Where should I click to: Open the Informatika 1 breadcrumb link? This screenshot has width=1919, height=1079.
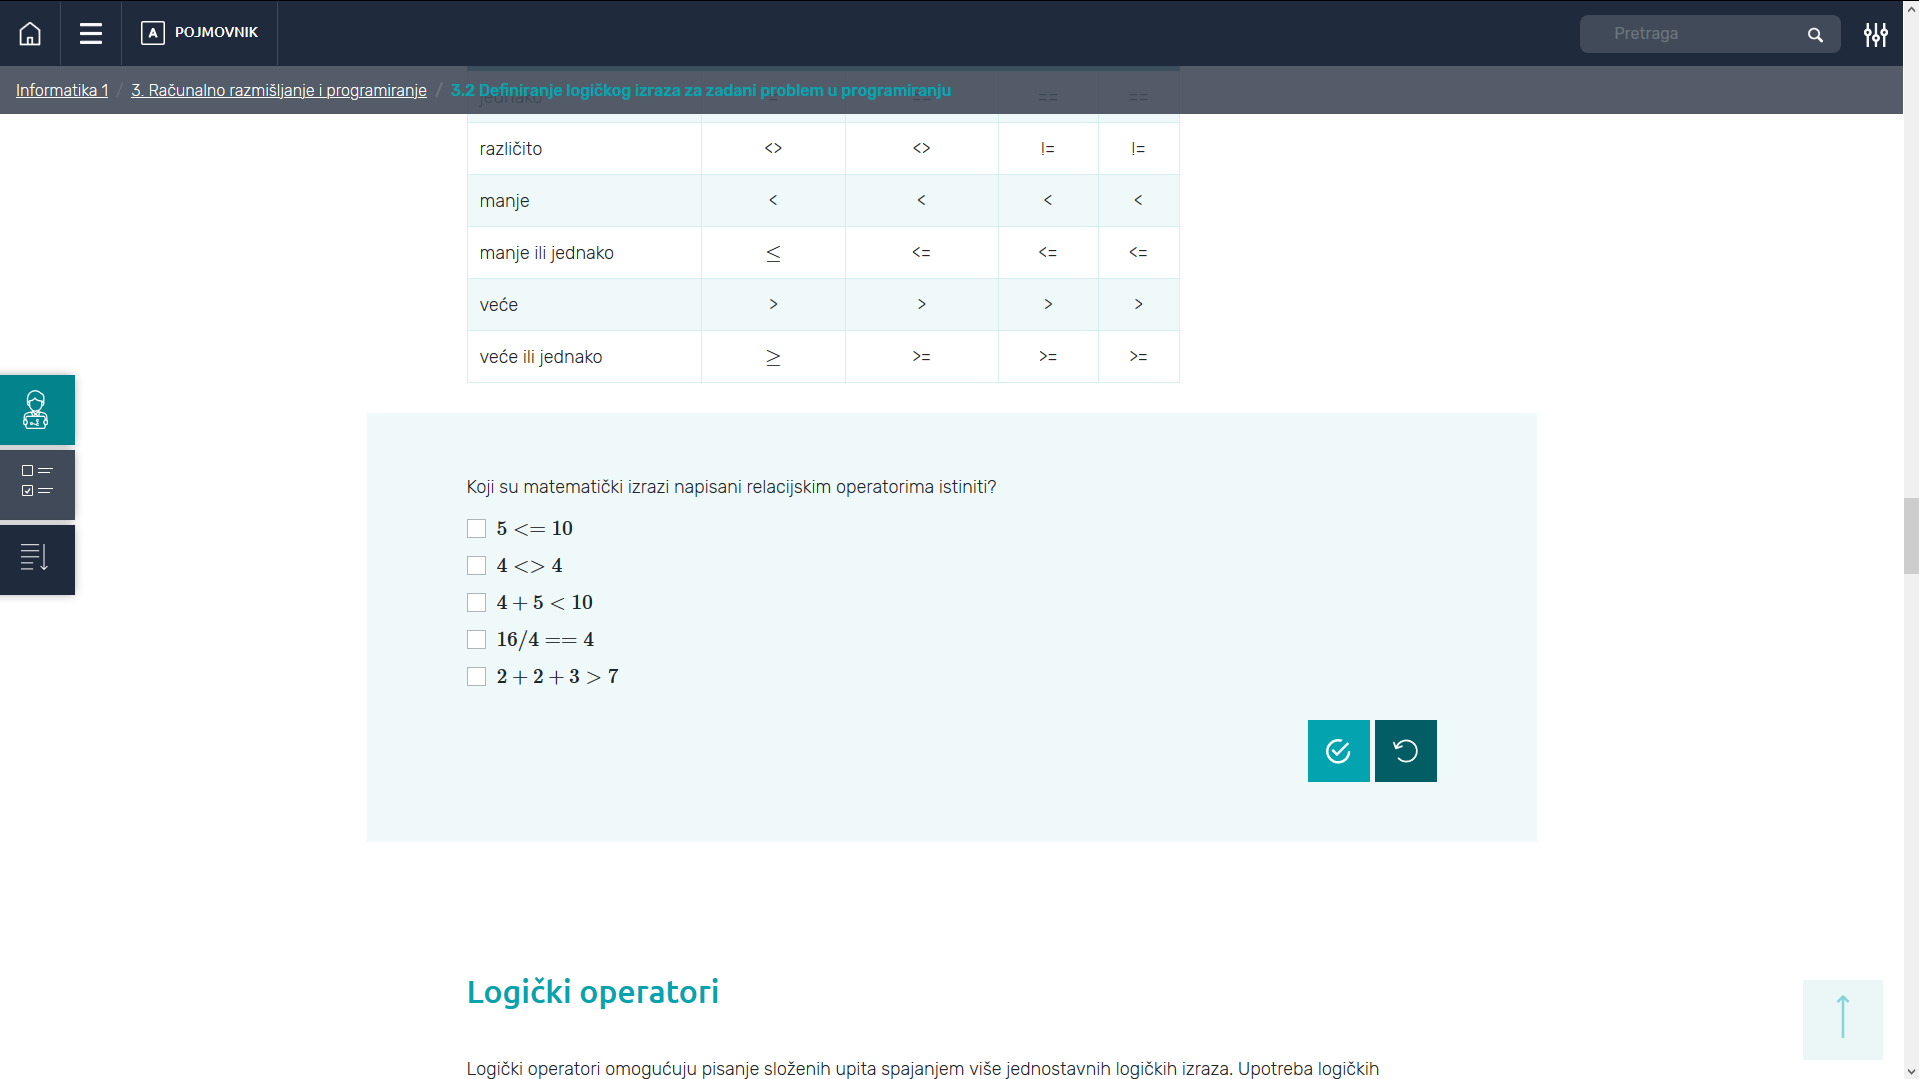62,90
